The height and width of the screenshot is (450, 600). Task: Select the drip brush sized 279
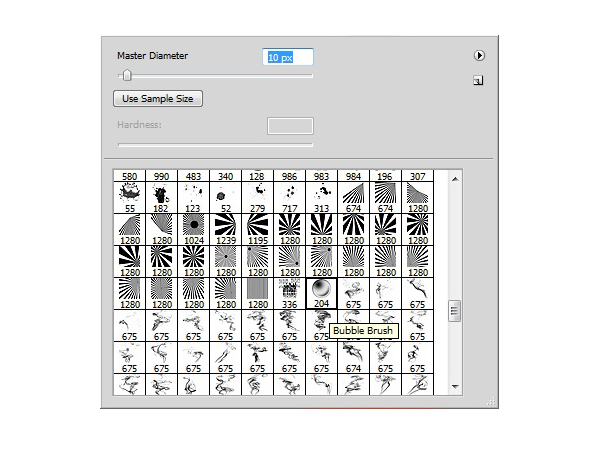click(x=258, y=197)
